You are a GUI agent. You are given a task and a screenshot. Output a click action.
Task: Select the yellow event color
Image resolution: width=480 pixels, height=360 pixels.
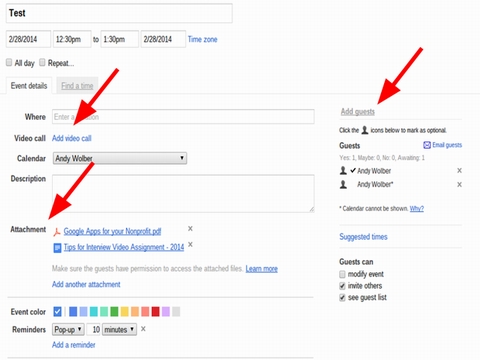click(x=124, y=312)
